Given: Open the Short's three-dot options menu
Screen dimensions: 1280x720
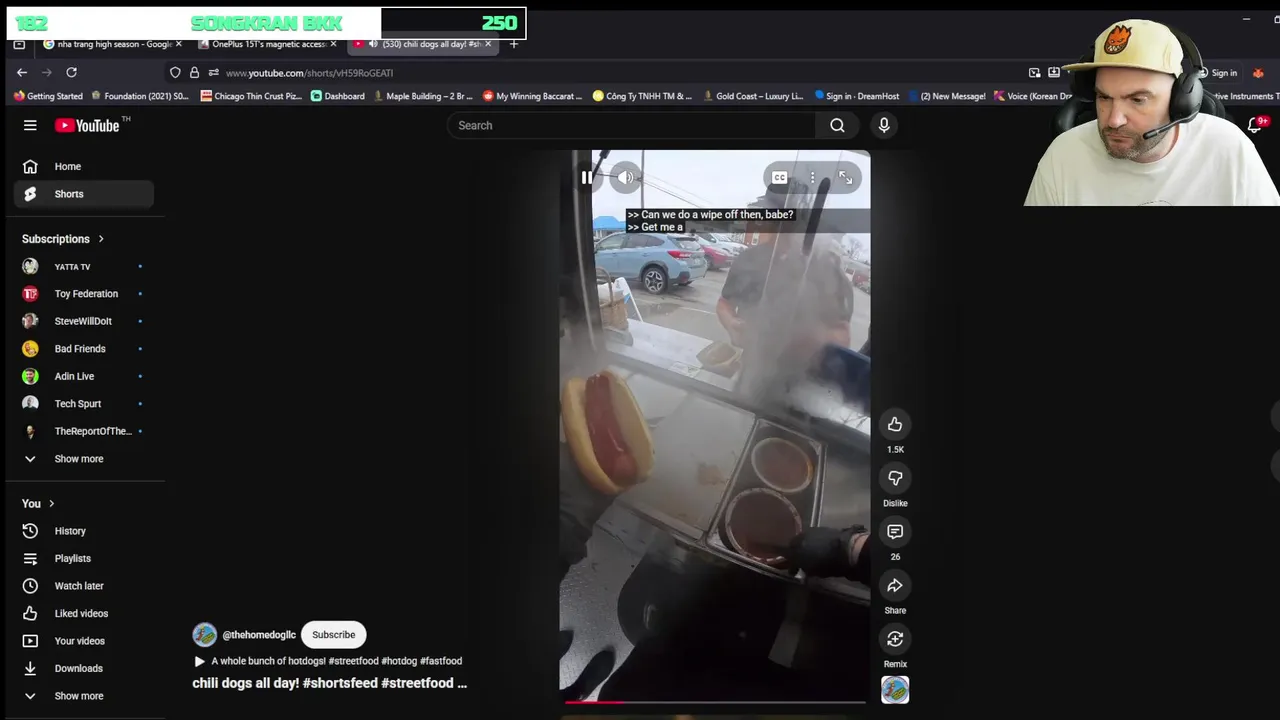Looking at the screenshot, I should coord(812,178).
